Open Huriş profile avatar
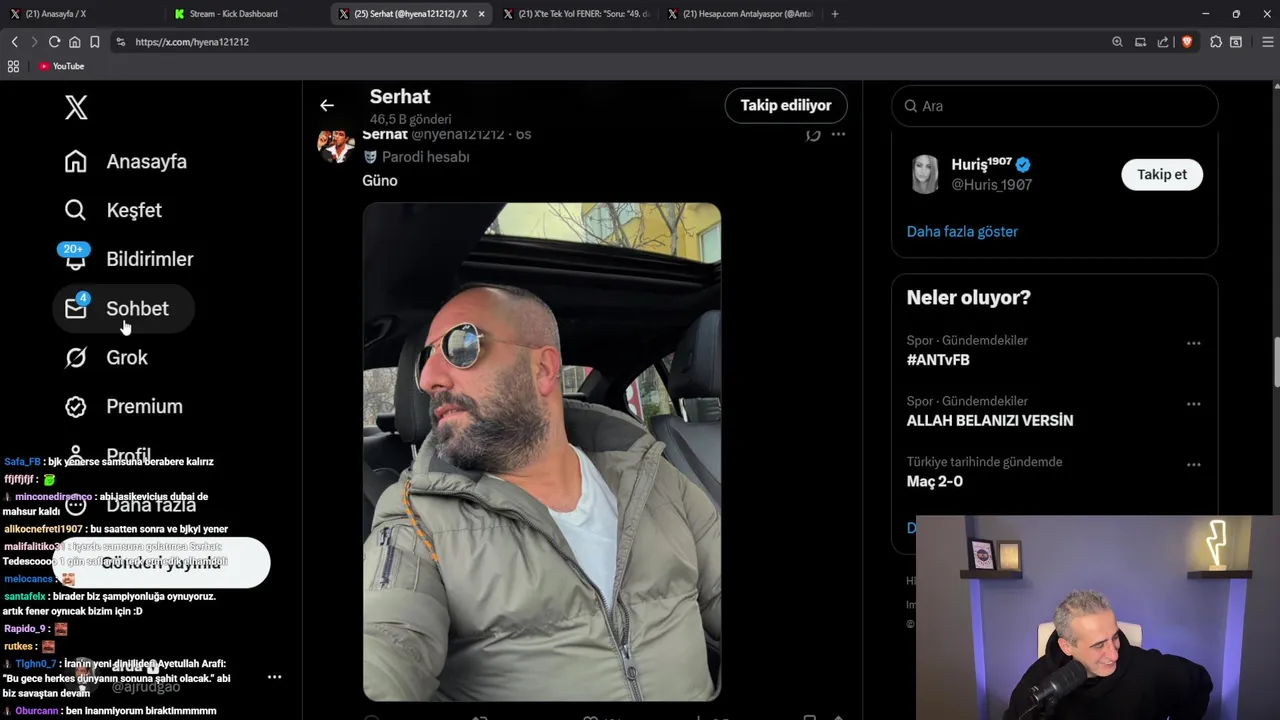Image resolution: width=1280 pixels, height=720 pixels. coord(925,174)
